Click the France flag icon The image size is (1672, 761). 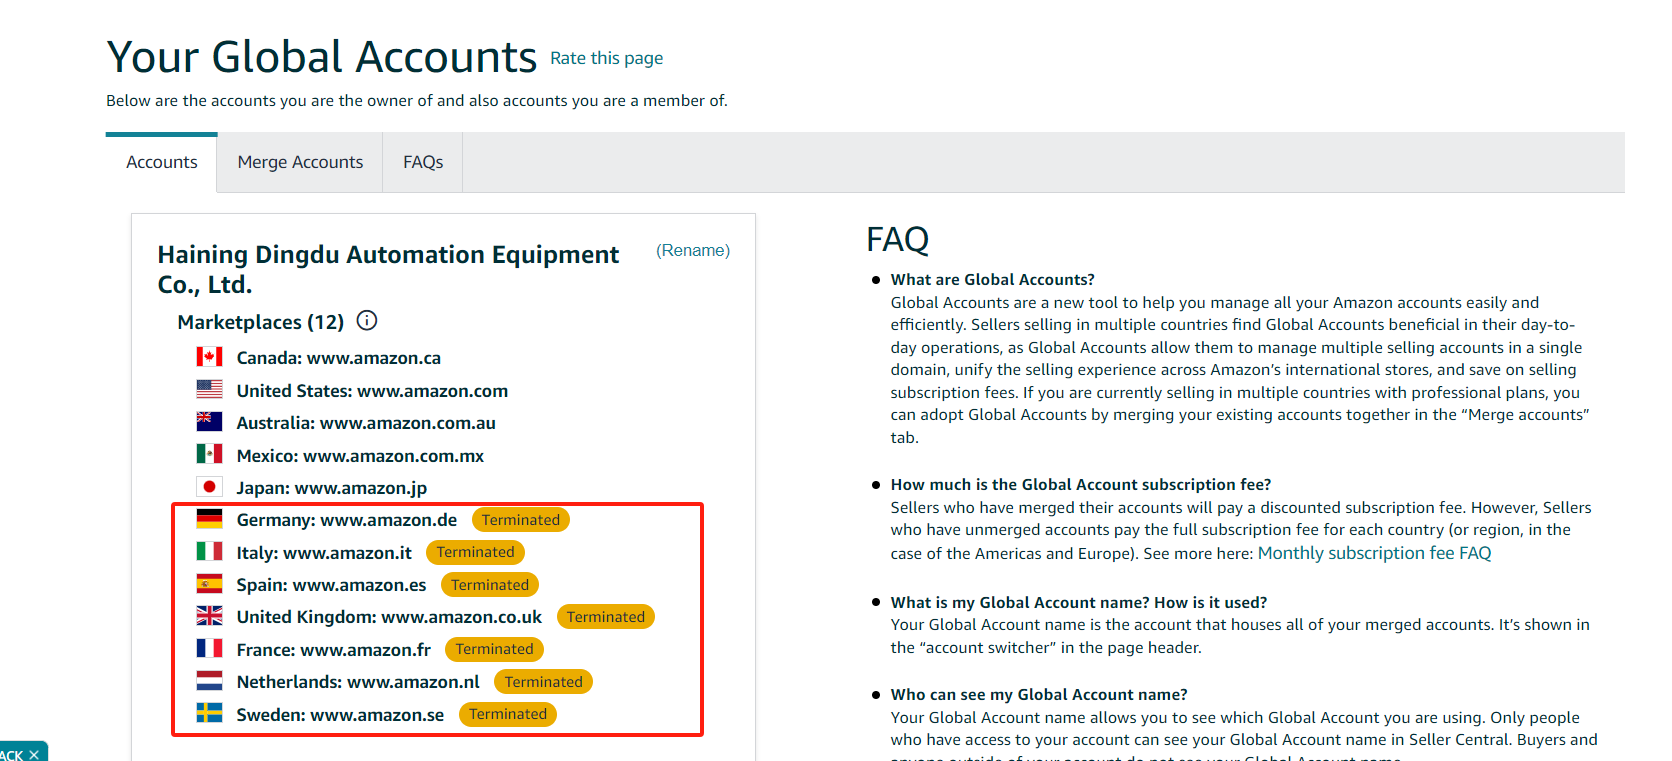pyautogui.click(x=209, y=648)
